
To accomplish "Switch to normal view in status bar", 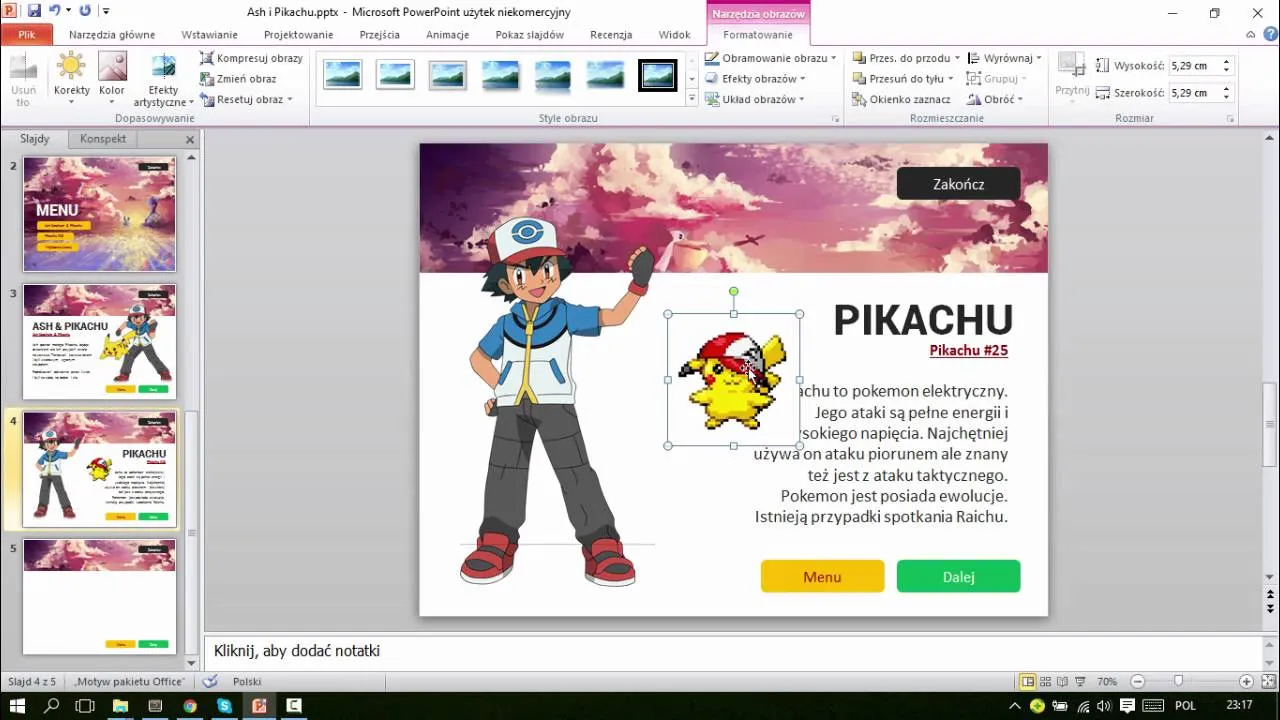I will (1027, 681).
